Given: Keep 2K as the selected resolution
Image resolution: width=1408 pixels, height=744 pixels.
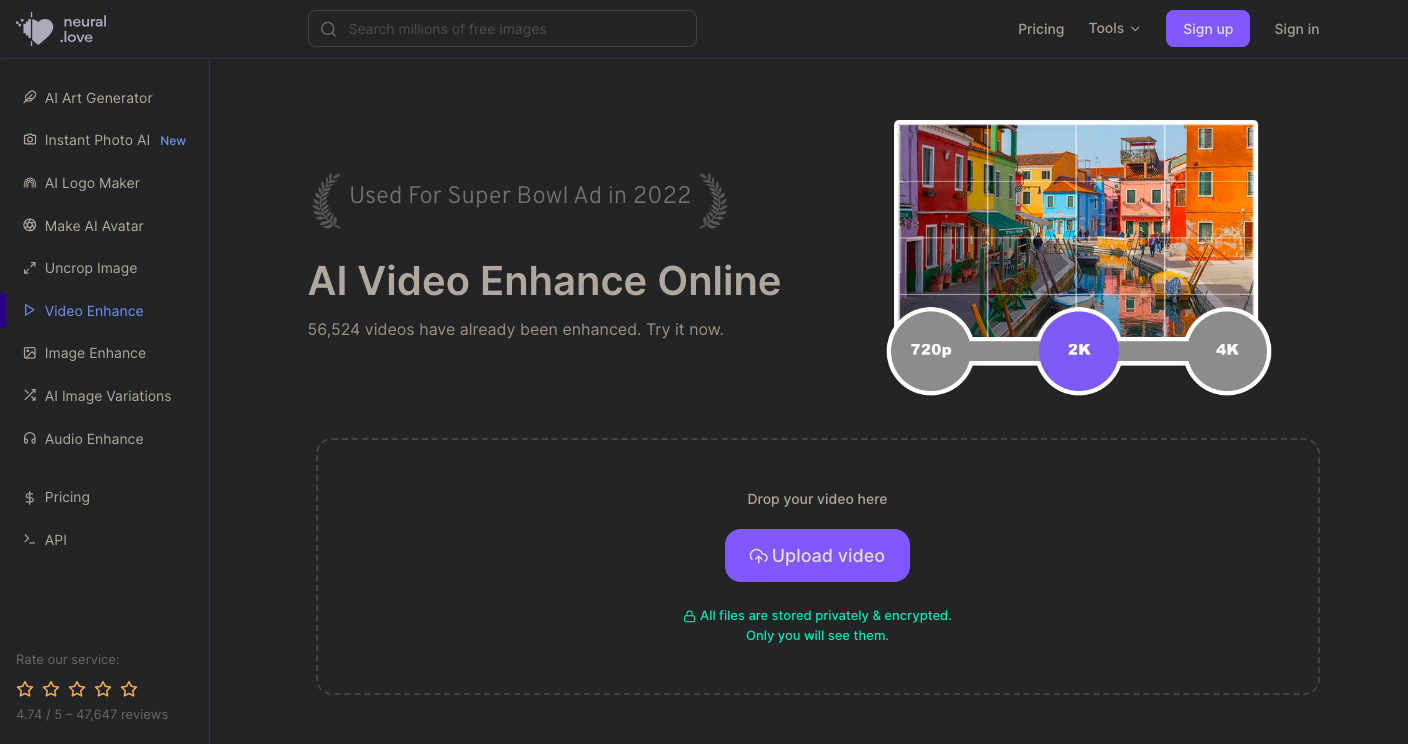Looking at the screenshot, I should pos(1078,351).
